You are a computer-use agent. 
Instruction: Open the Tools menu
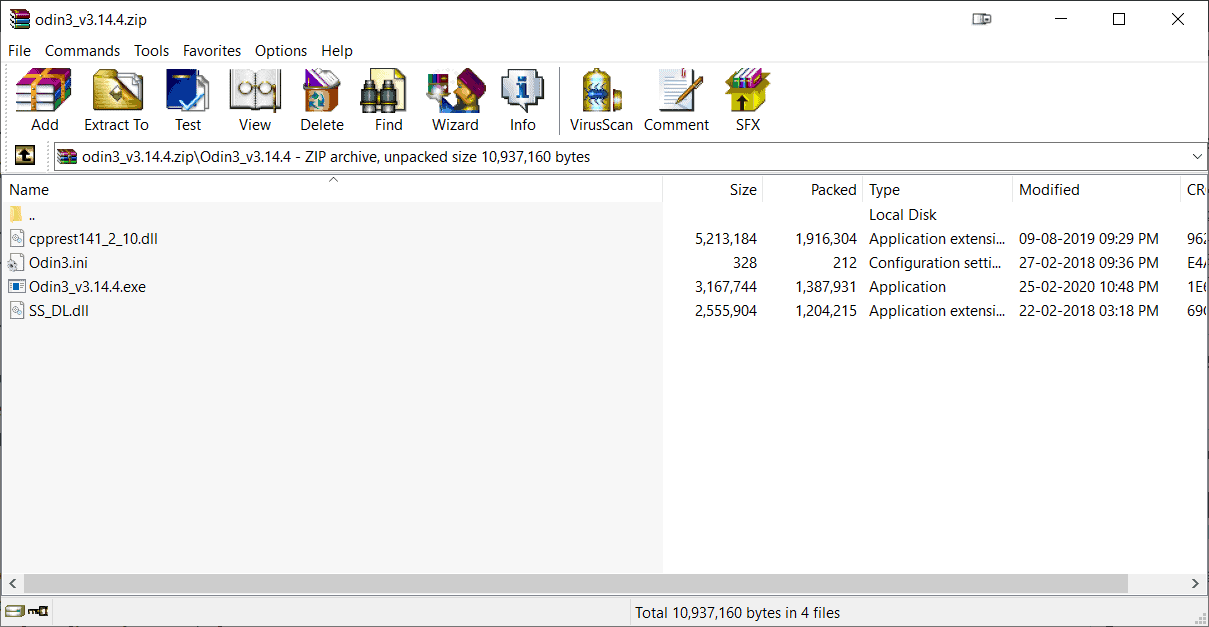pyautogui.click(x=152, y=50)
